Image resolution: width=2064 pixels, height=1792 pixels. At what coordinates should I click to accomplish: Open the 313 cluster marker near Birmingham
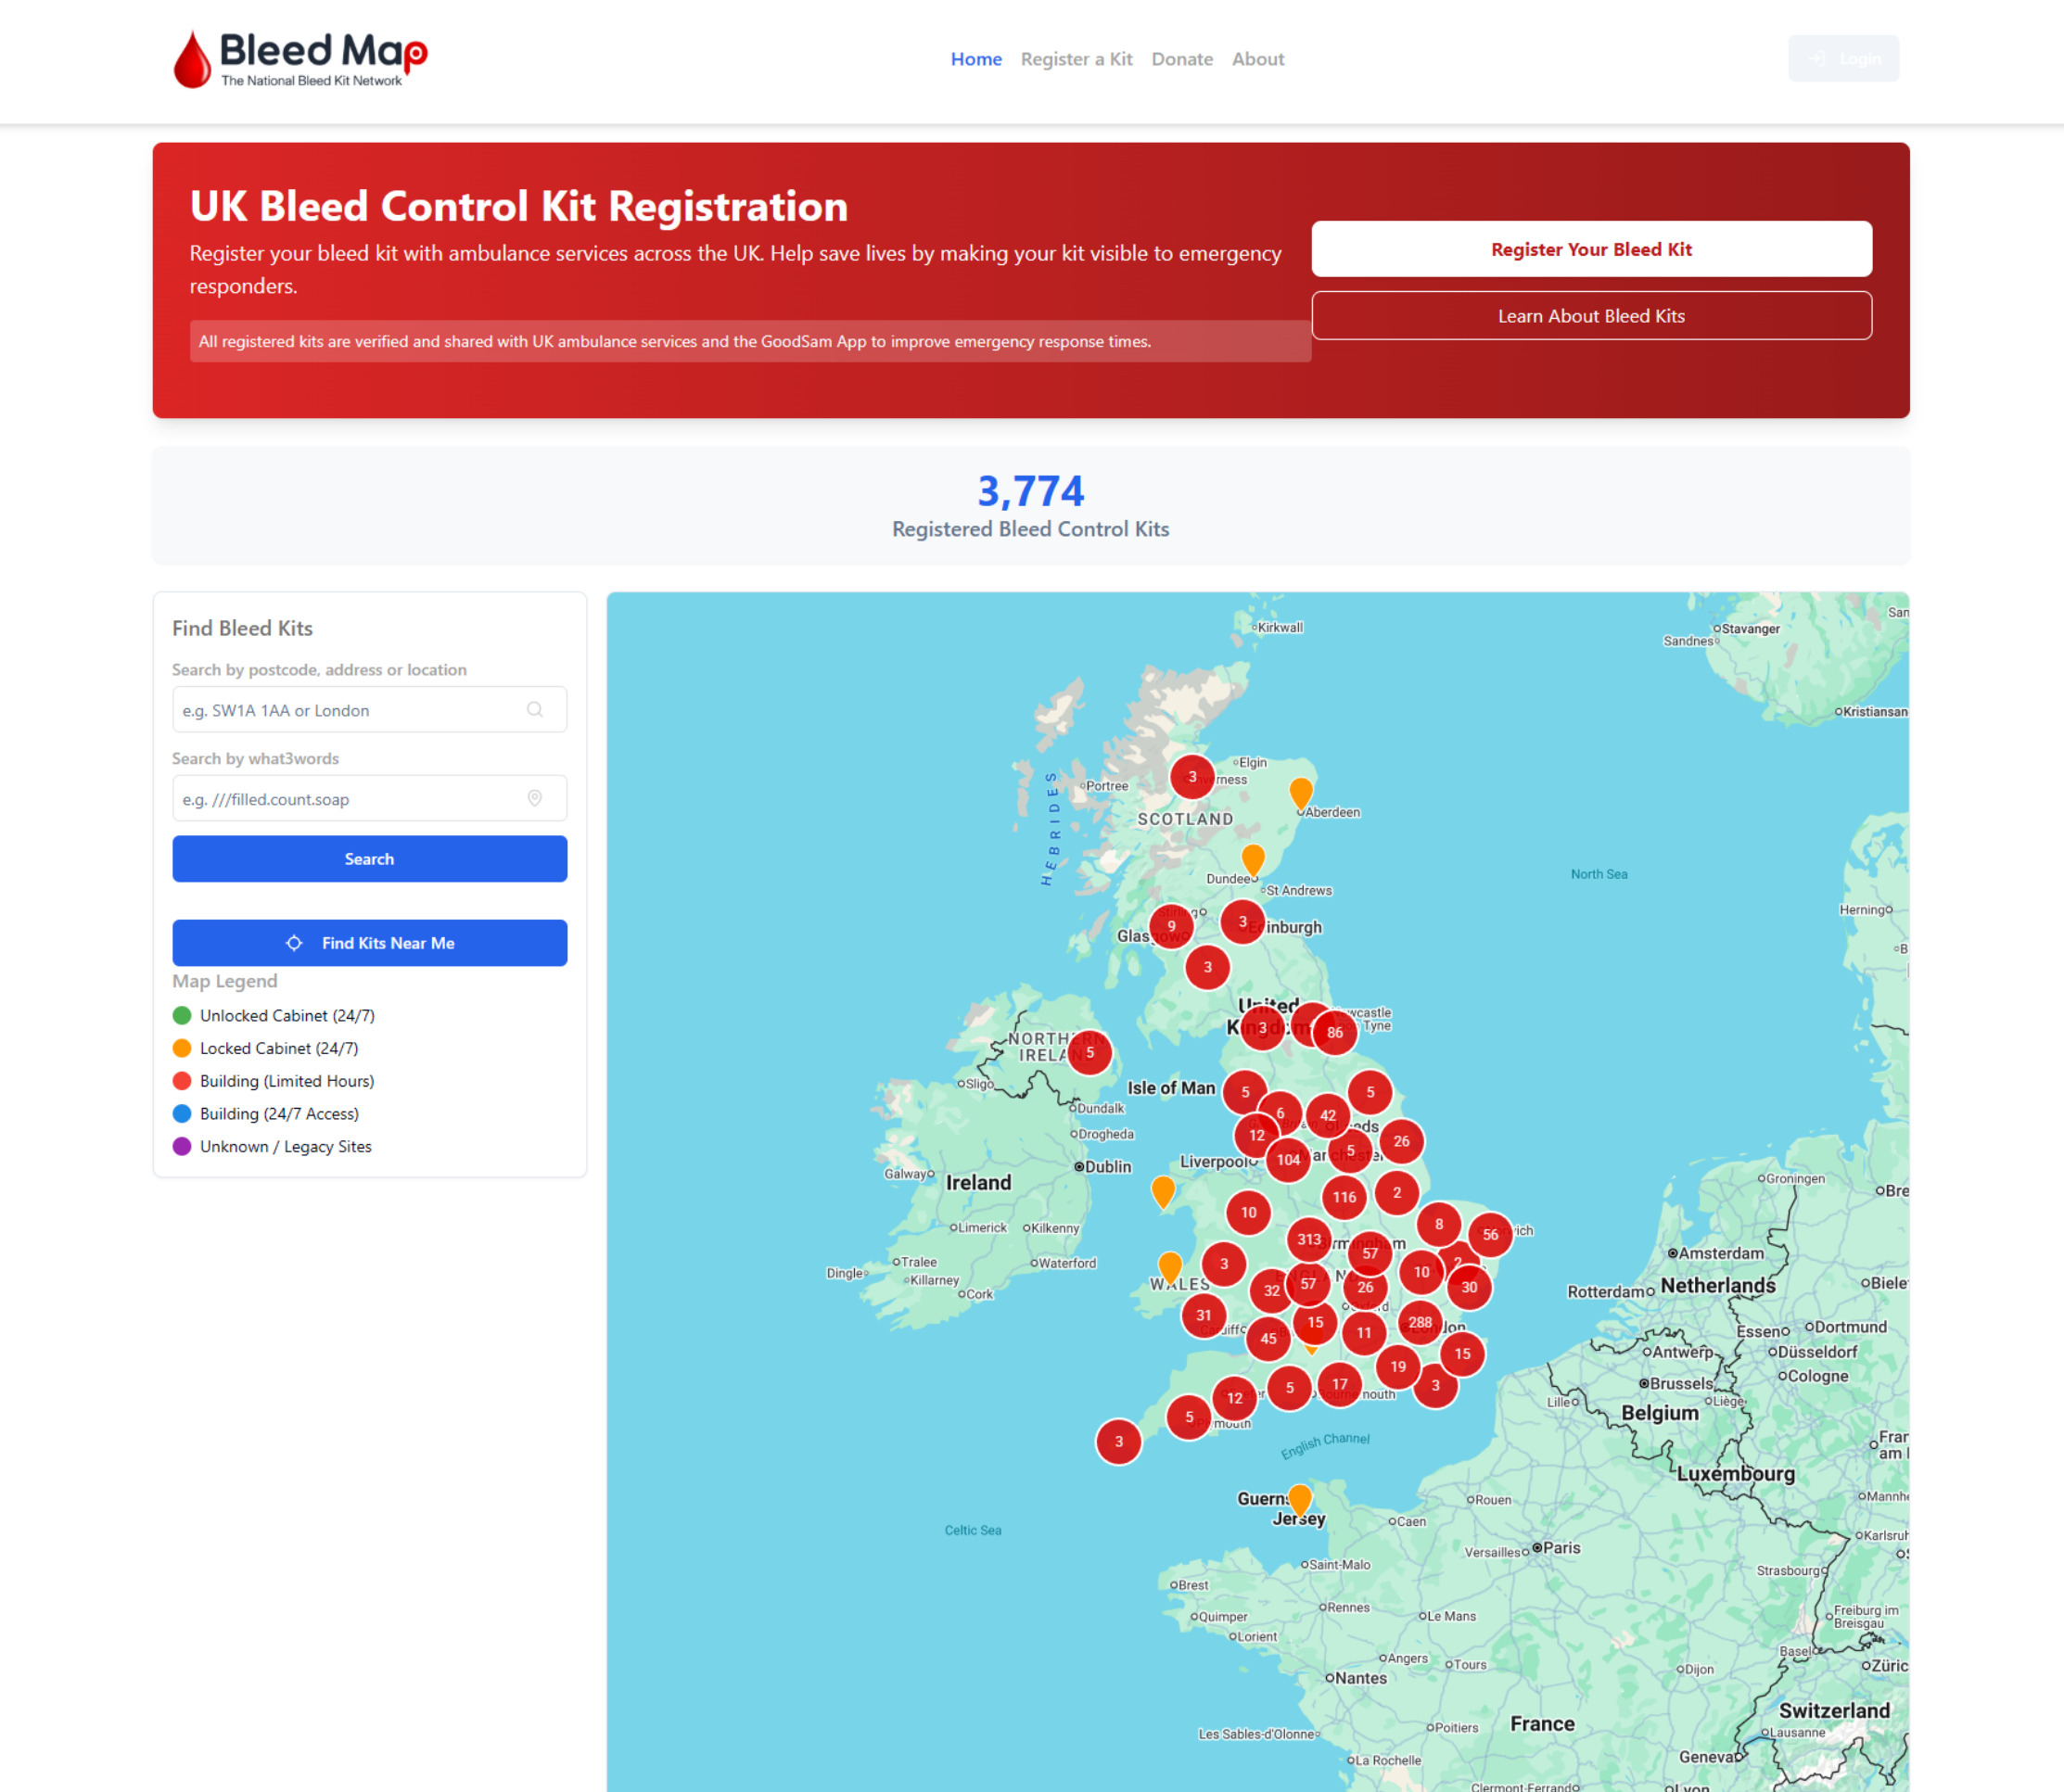coord(1308,1239)
